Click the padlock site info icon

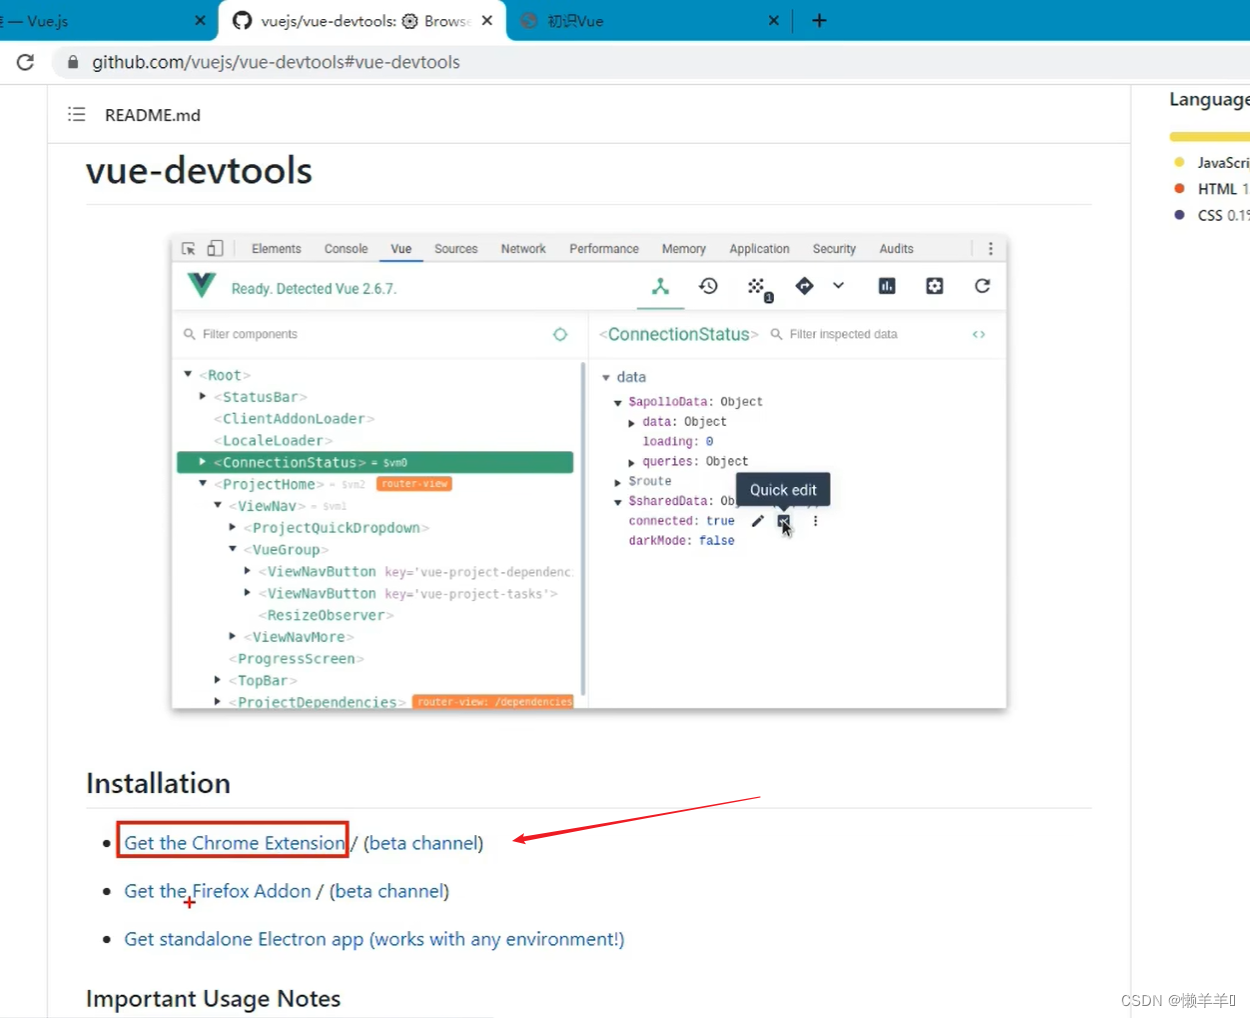click(x=72, y=62)
